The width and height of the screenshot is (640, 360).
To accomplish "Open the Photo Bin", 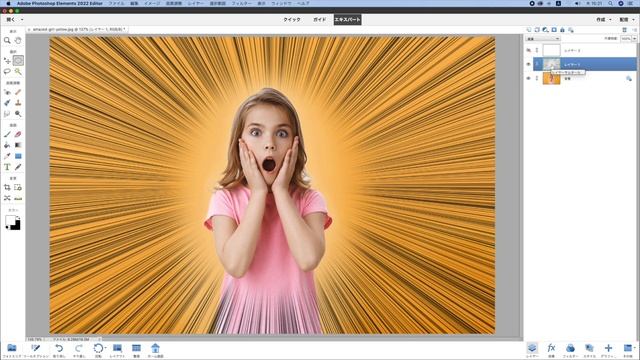I will point(12,350).
